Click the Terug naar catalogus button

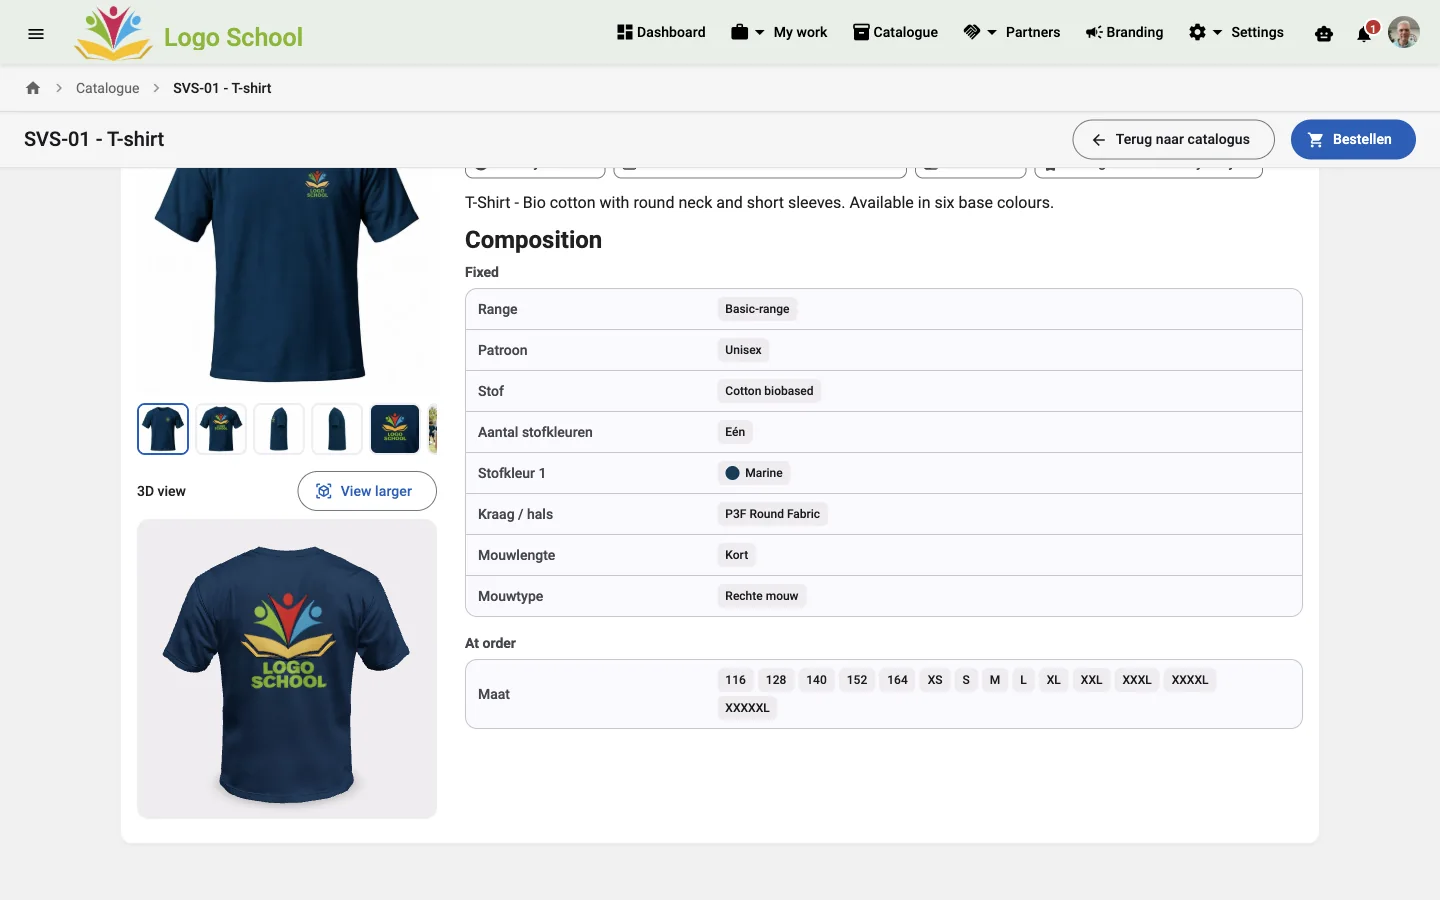pos(1173,139)
